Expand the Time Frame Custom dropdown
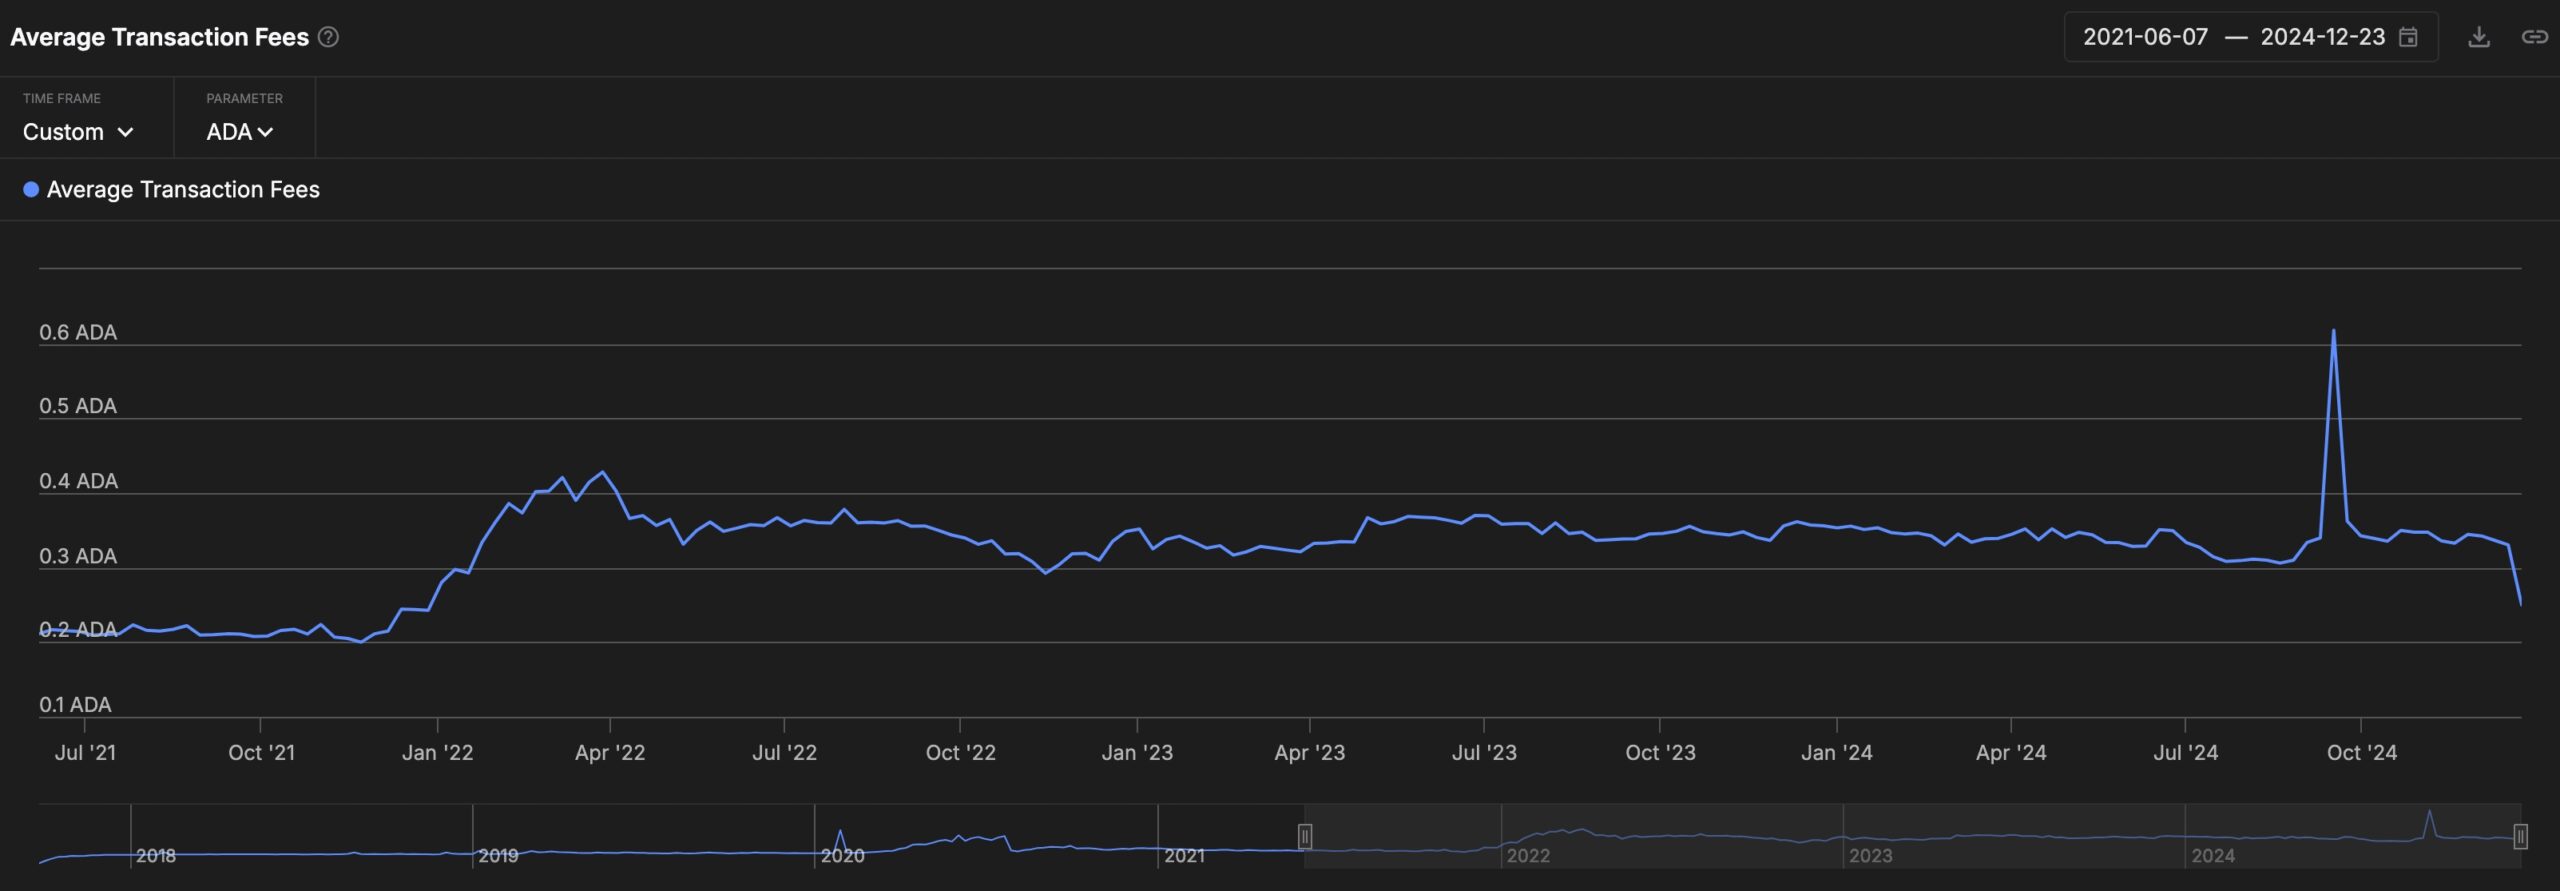The image size is (2560, 891). point(78,132)
